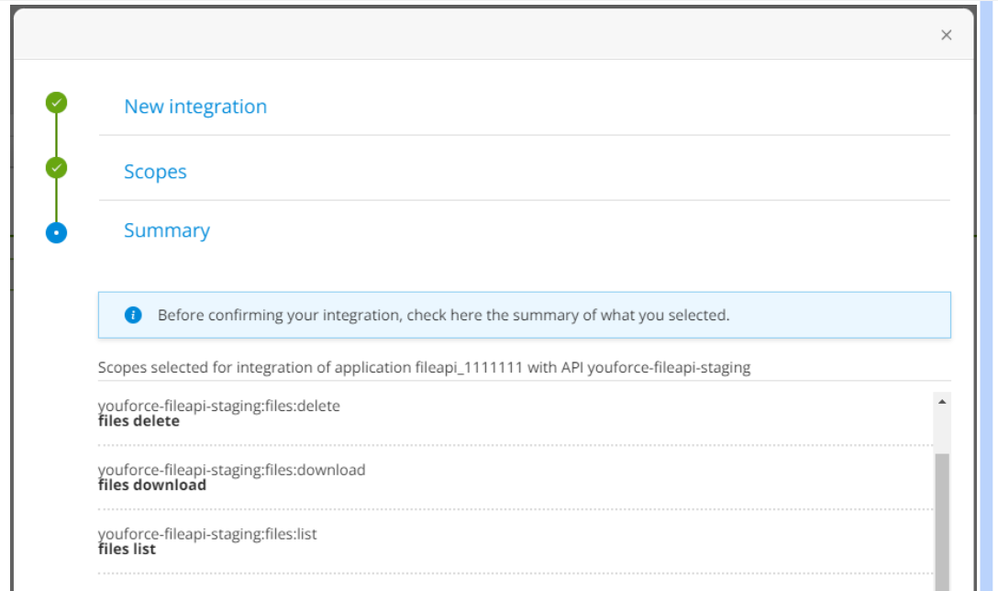The height and width of the screenshot is (591, 998).
Task: Select the bold "files download" scope label
Action: [152, 485]
